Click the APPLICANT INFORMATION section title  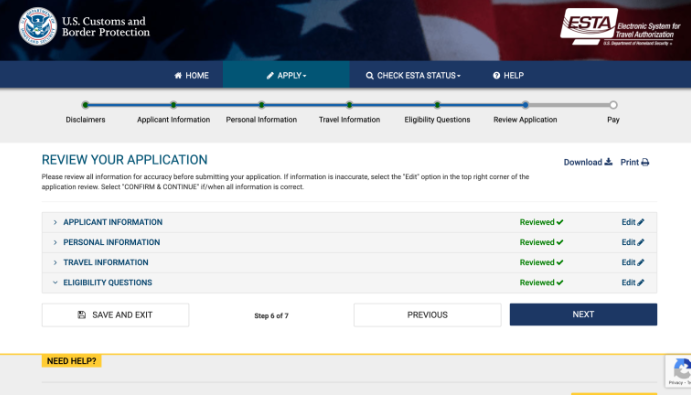[x=113, y=222]
